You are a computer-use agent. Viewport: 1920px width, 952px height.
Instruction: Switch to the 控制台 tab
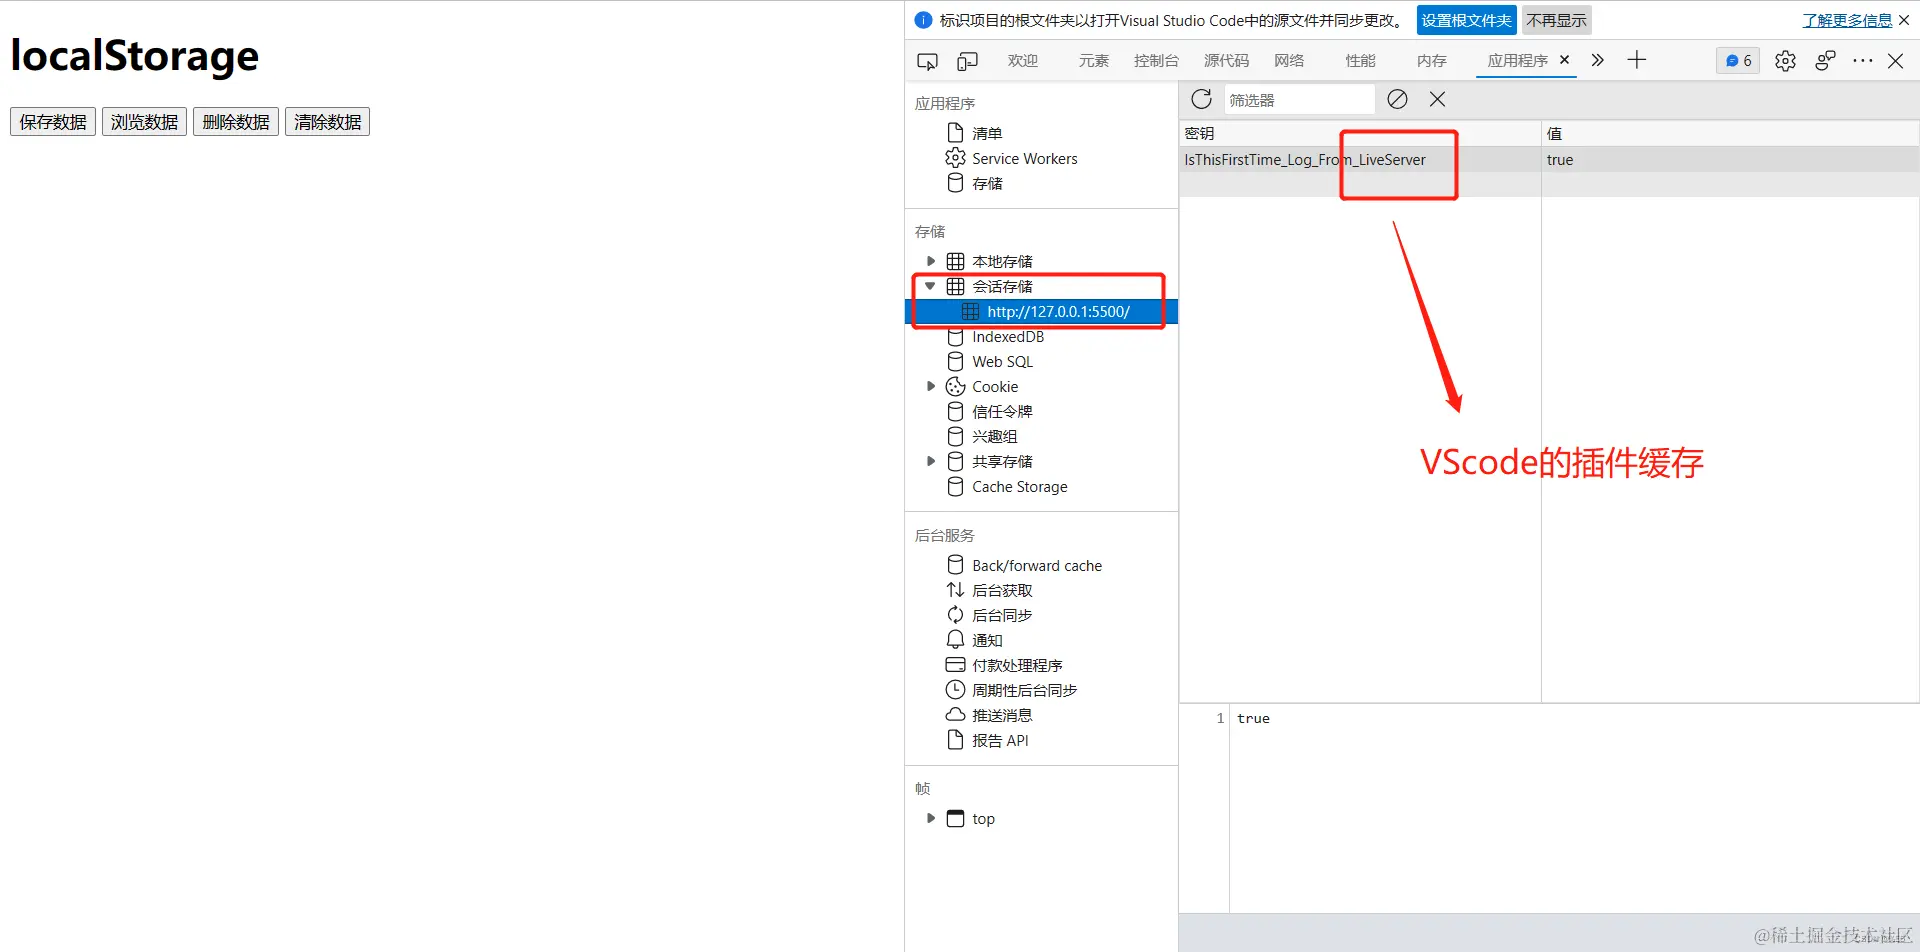(1156, 61)
